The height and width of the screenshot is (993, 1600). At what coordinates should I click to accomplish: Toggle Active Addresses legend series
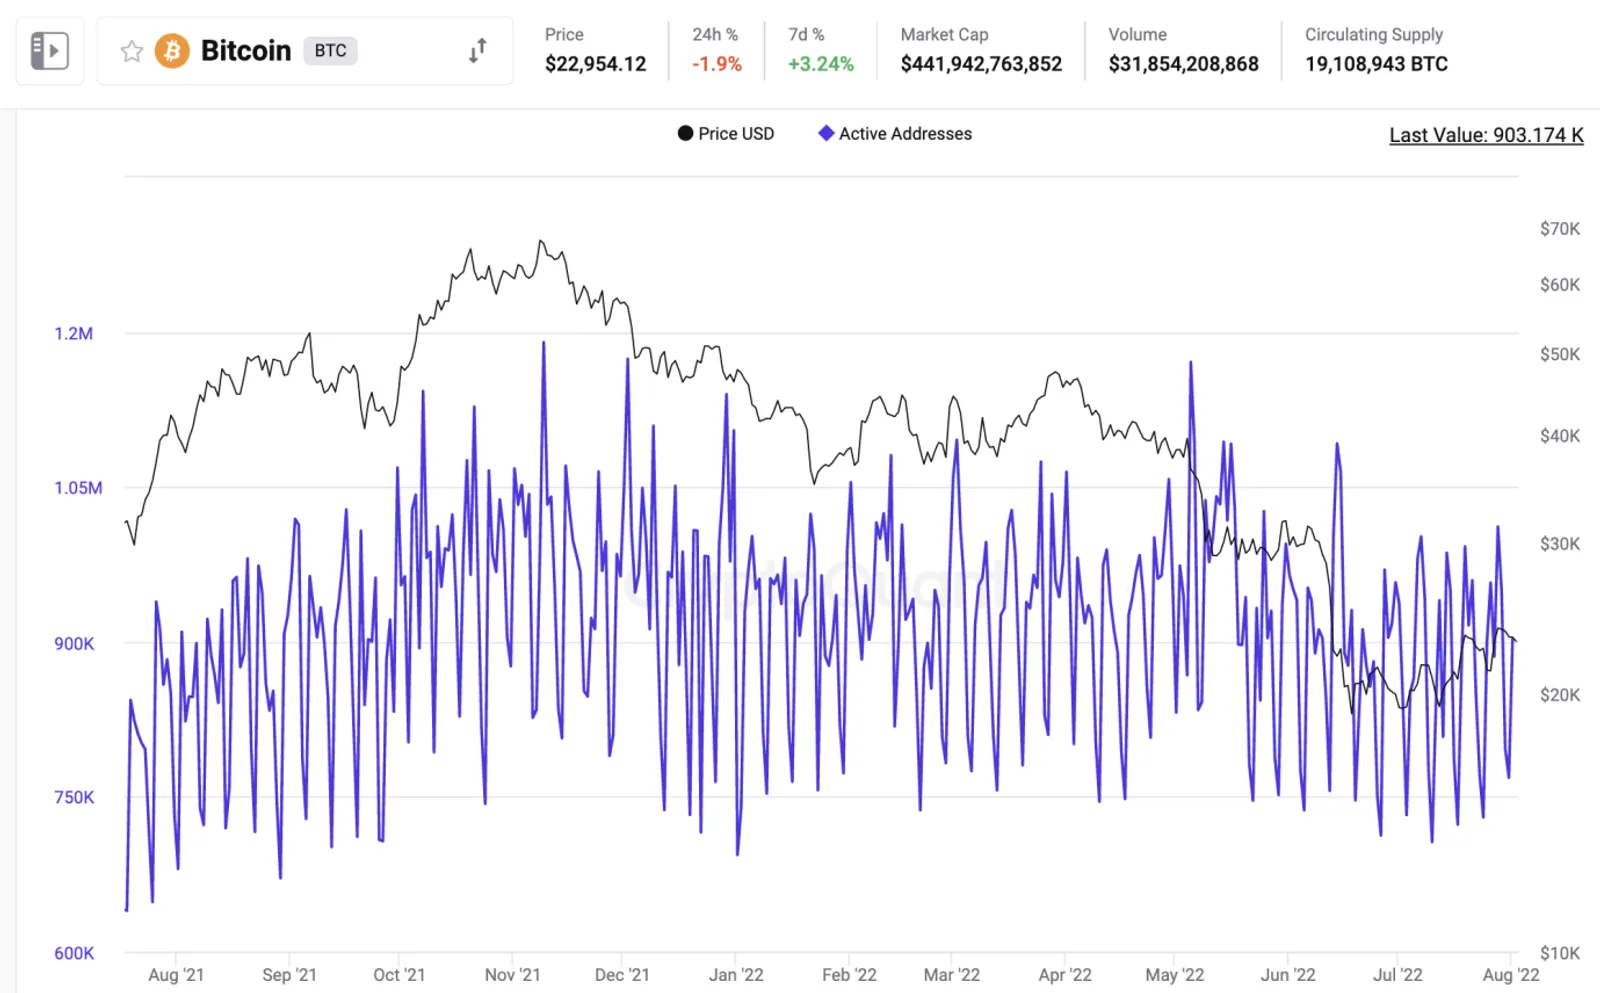click(x=895, y=134)
